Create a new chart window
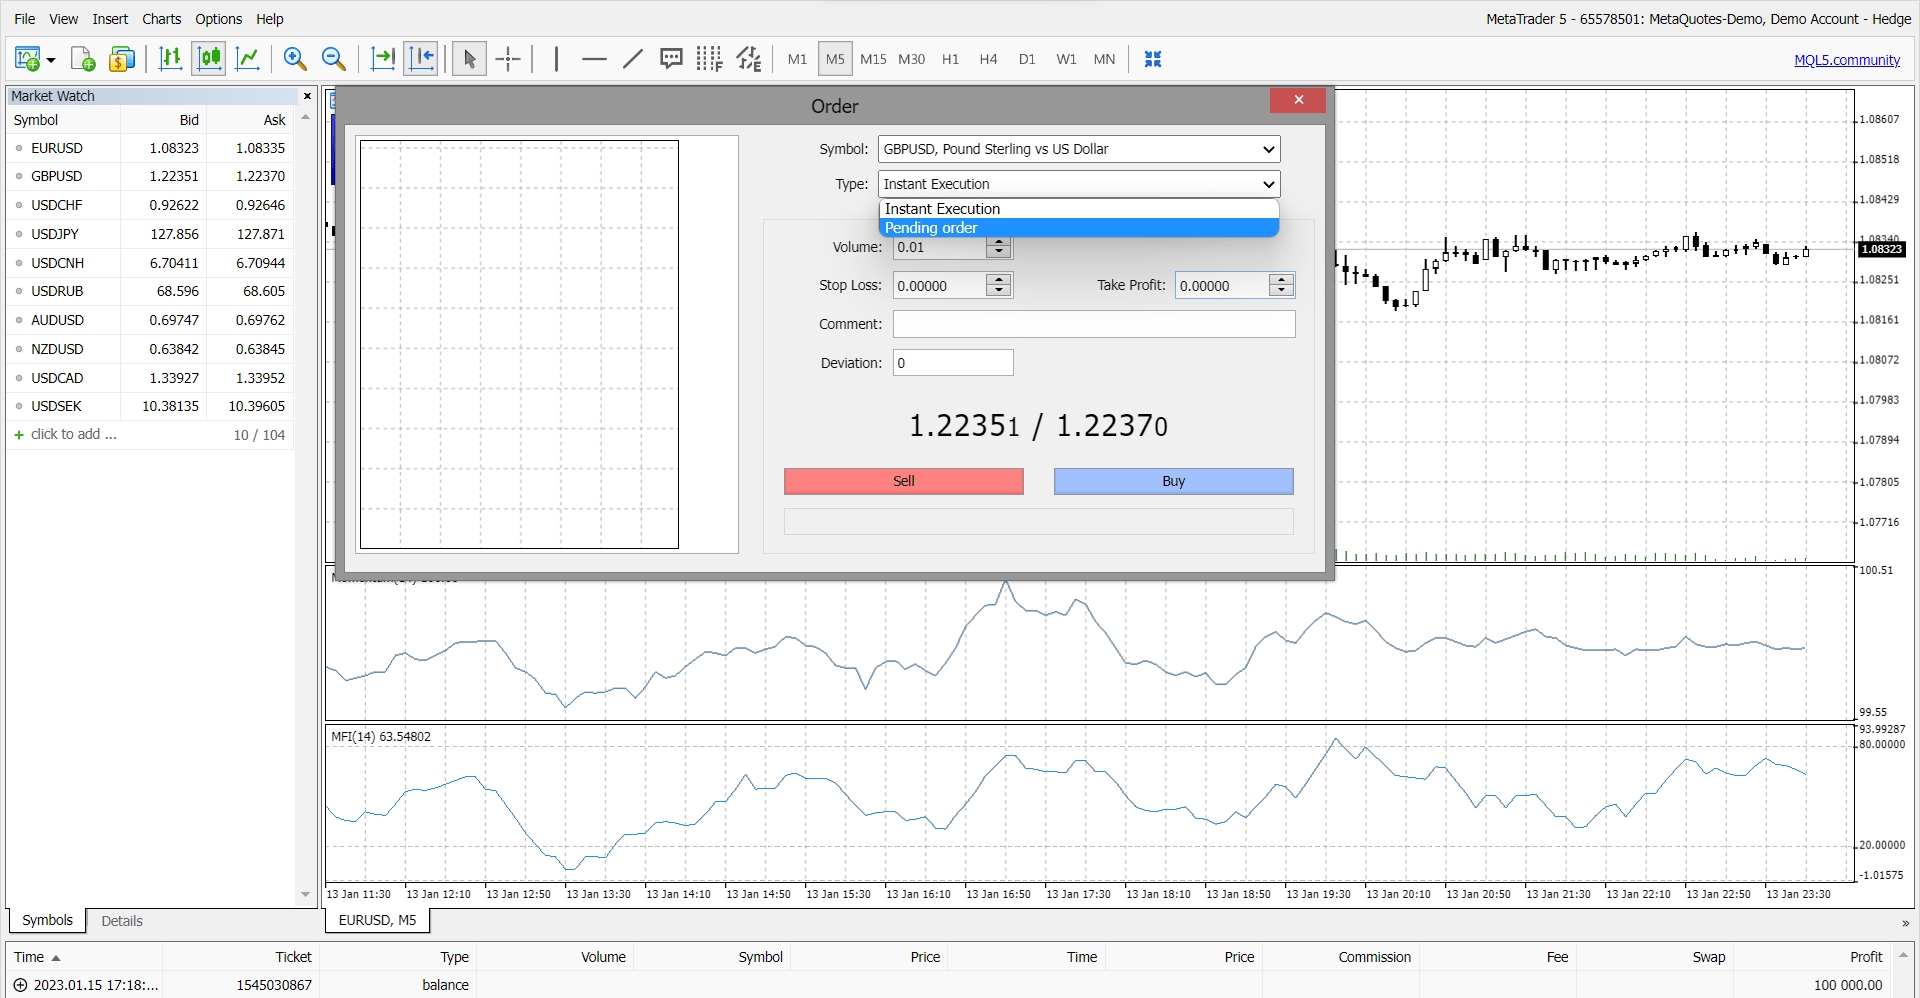 pyautogui.click(x=27, y=59)
